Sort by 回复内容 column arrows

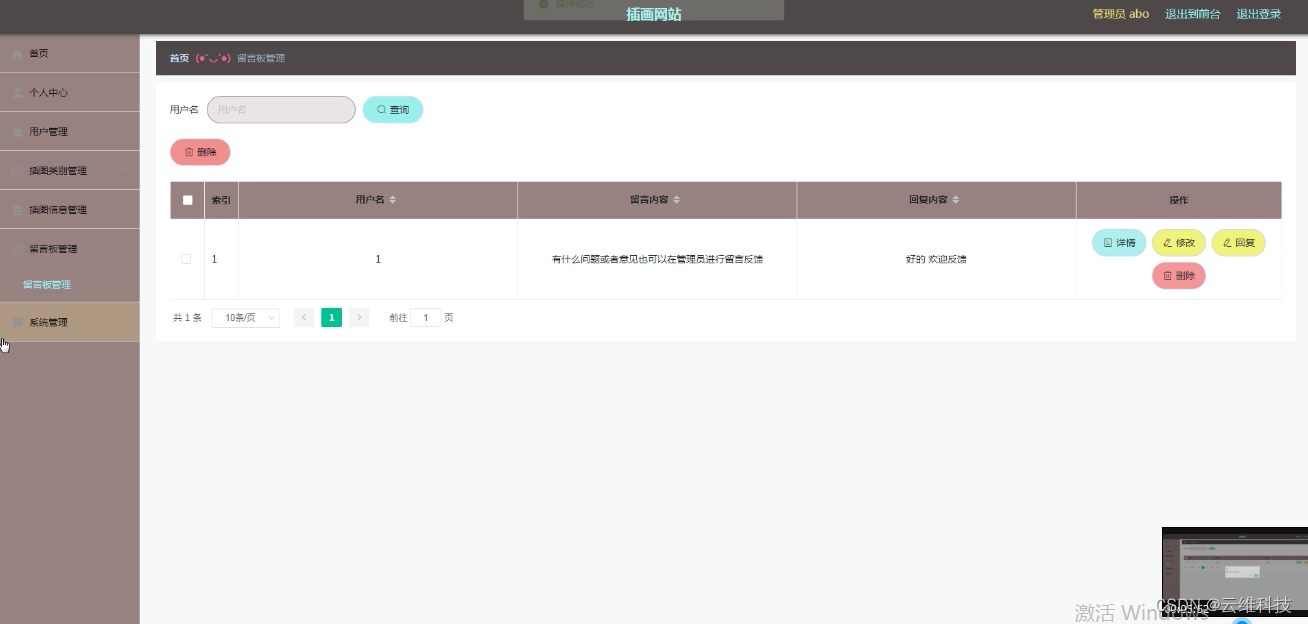(x=956, y=200)
